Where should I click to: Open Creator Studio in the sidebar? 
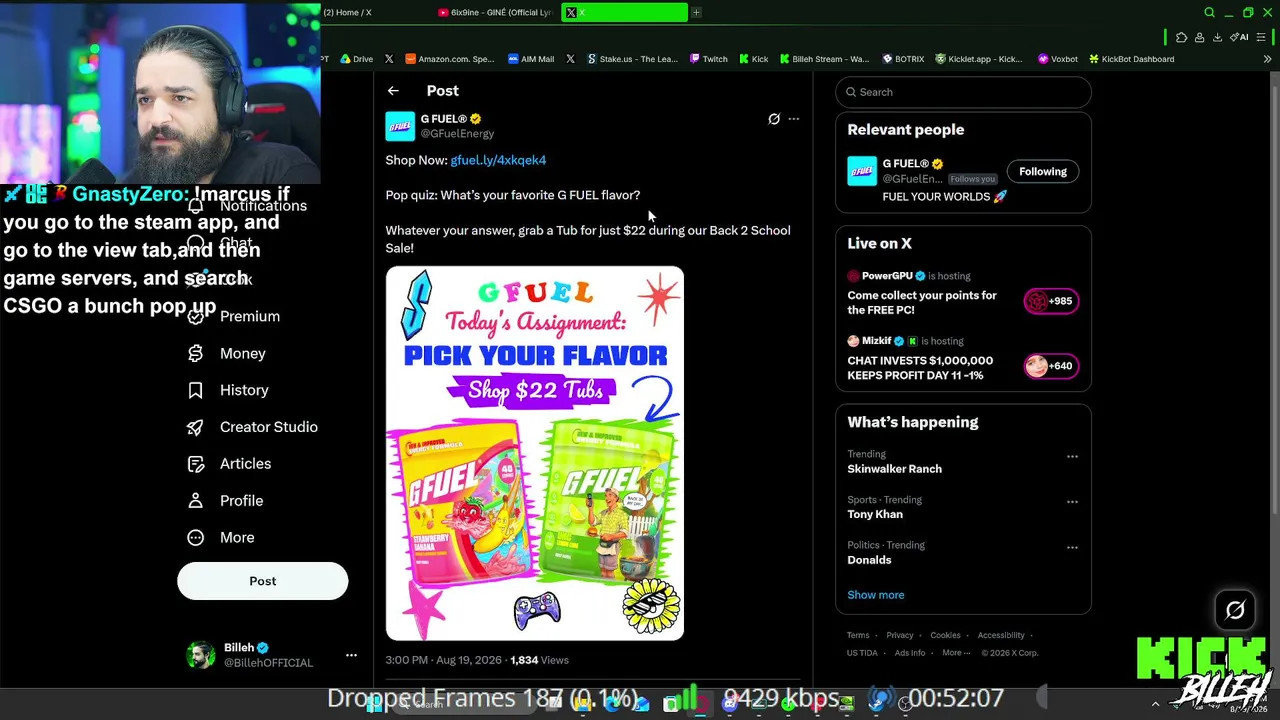point(253,427)
